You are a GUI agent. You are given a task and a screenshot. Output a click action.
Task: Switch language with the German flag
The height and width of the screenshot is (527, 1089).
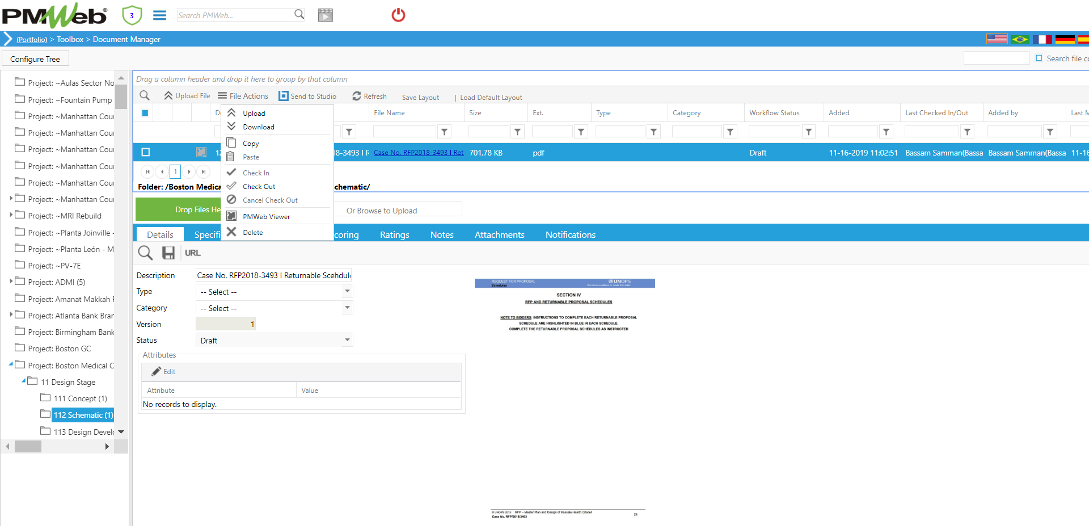(x=1065, y=39)
